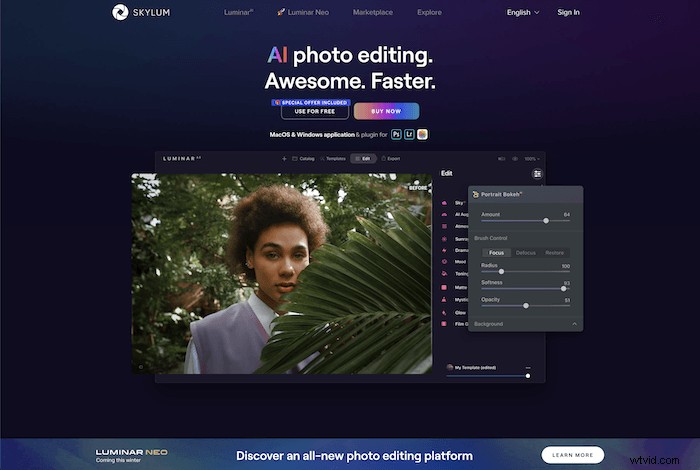Click the Learn More button
The image size is (700, 470).
(x=573, y=455)
